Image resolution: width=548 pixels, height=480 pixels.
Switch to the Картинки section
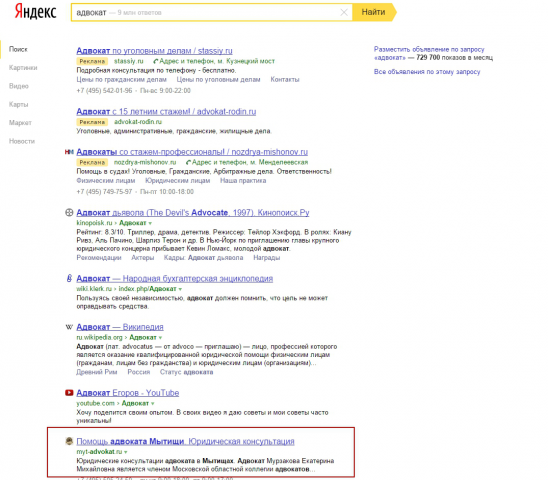click(23, 68)
